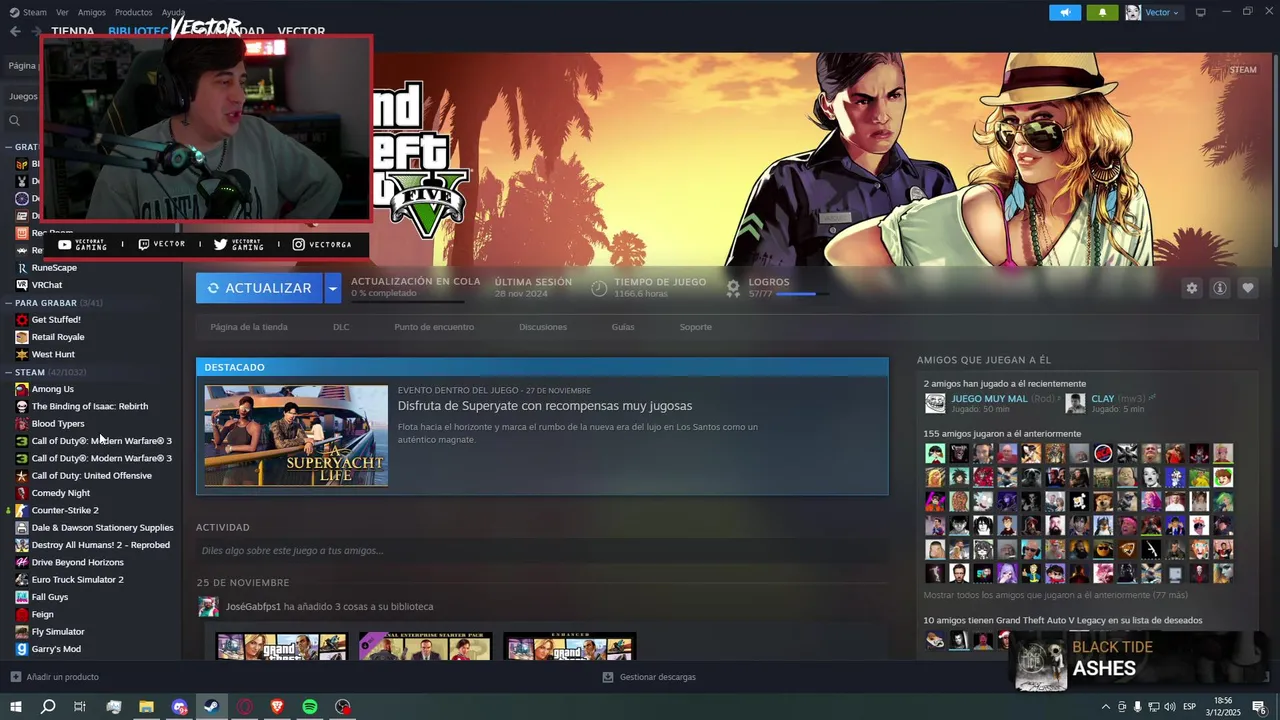Open Task View on the taskbar
This screenshot has width=1280, height=720.
pyautogui.click(x=80, y=707)
